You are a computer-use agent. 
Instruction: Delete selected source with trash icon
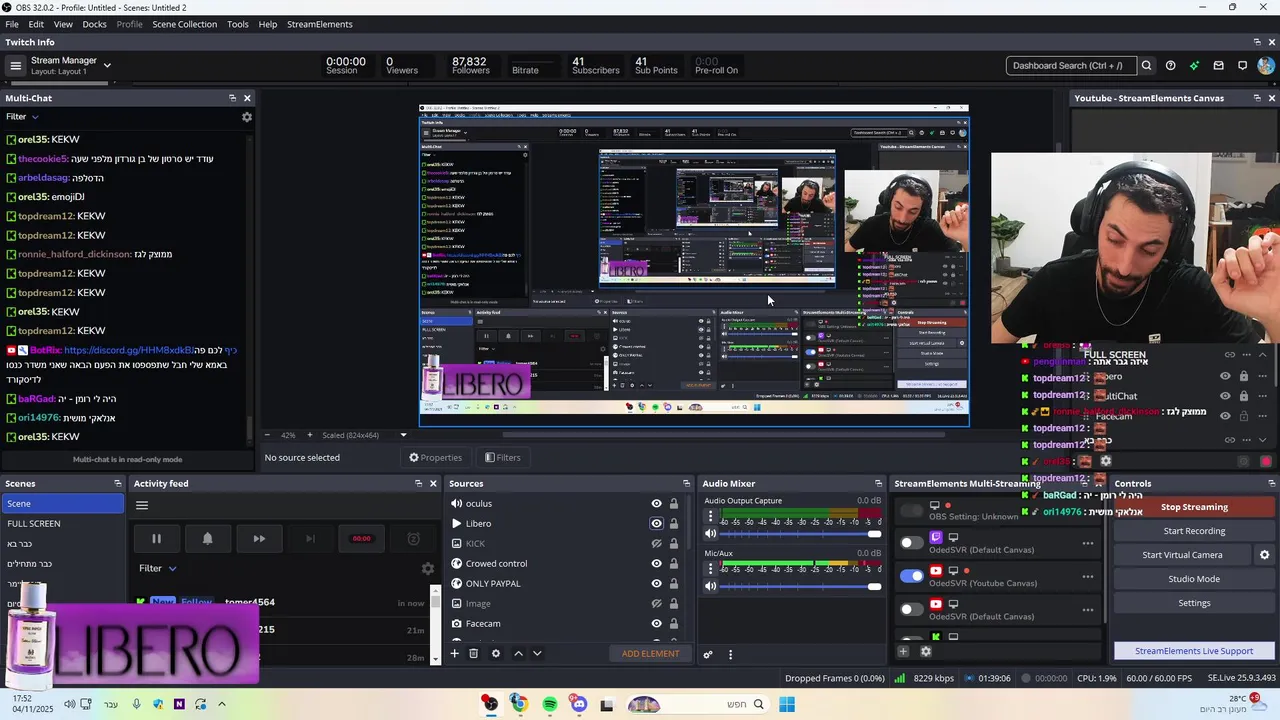coord(474,654)
